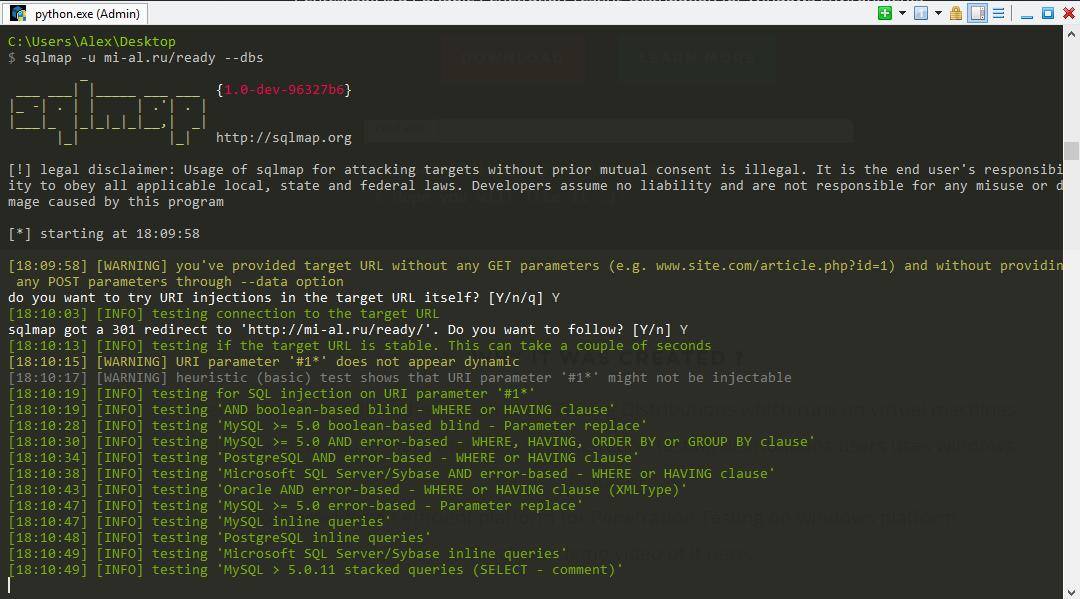Click the green new console plus icon
This screenshot has height=599, width=1080.
click(885, 13)
